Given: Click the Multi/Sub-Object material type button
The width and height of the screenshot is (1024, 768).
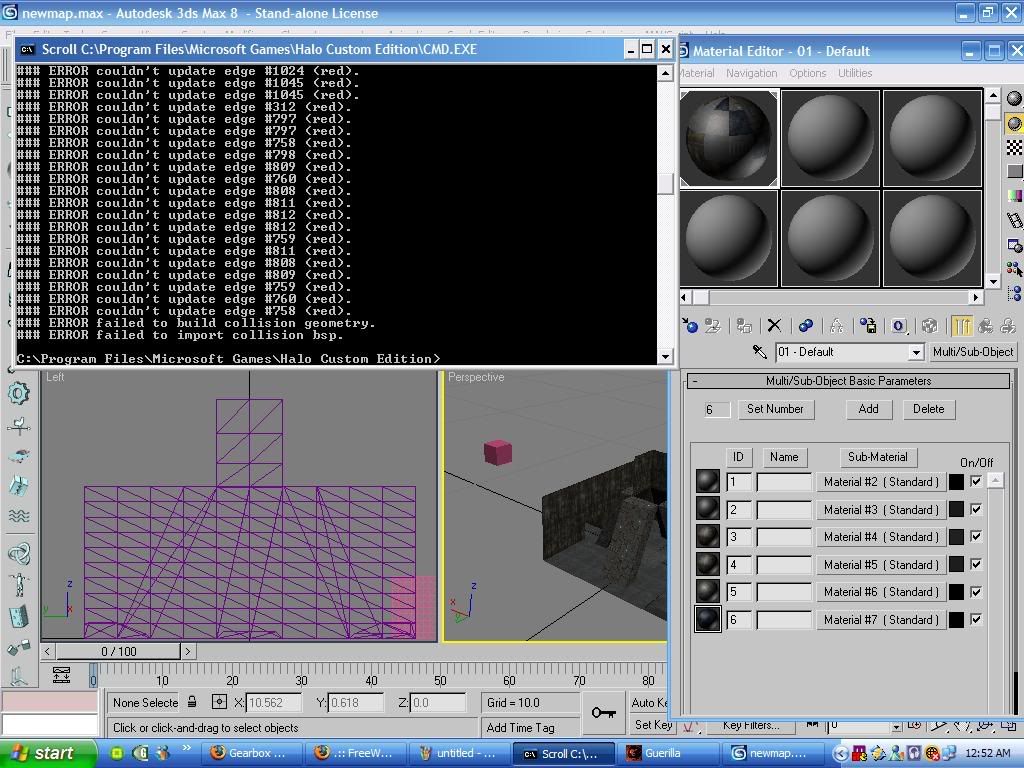Looking at the screenshot, I should tap(973, 351).
